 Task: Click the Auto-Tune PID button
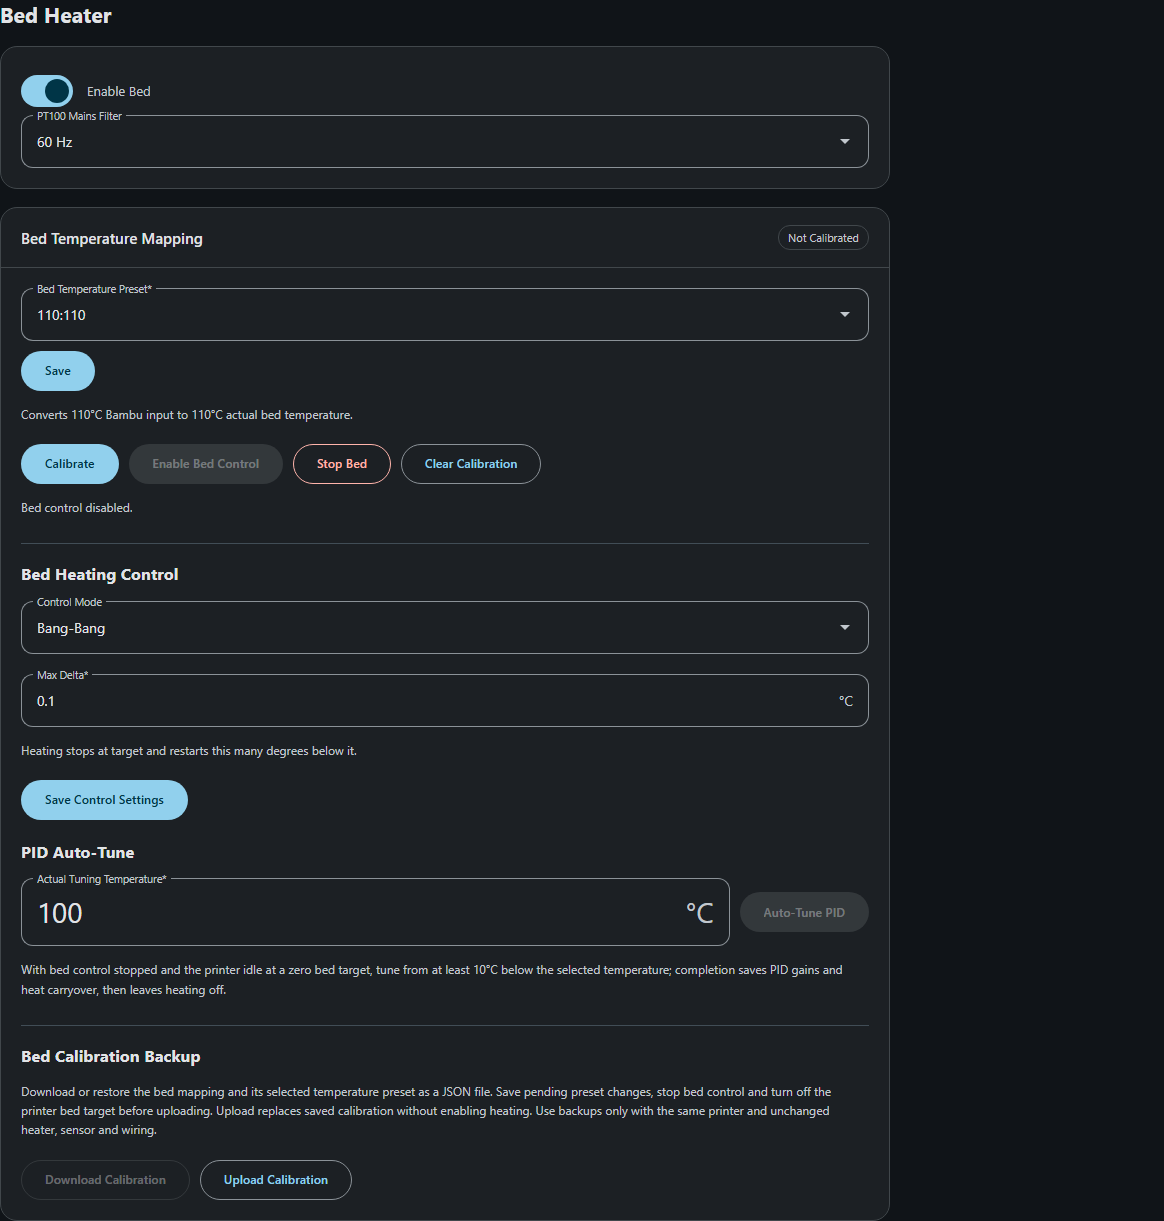coord(804,912)
